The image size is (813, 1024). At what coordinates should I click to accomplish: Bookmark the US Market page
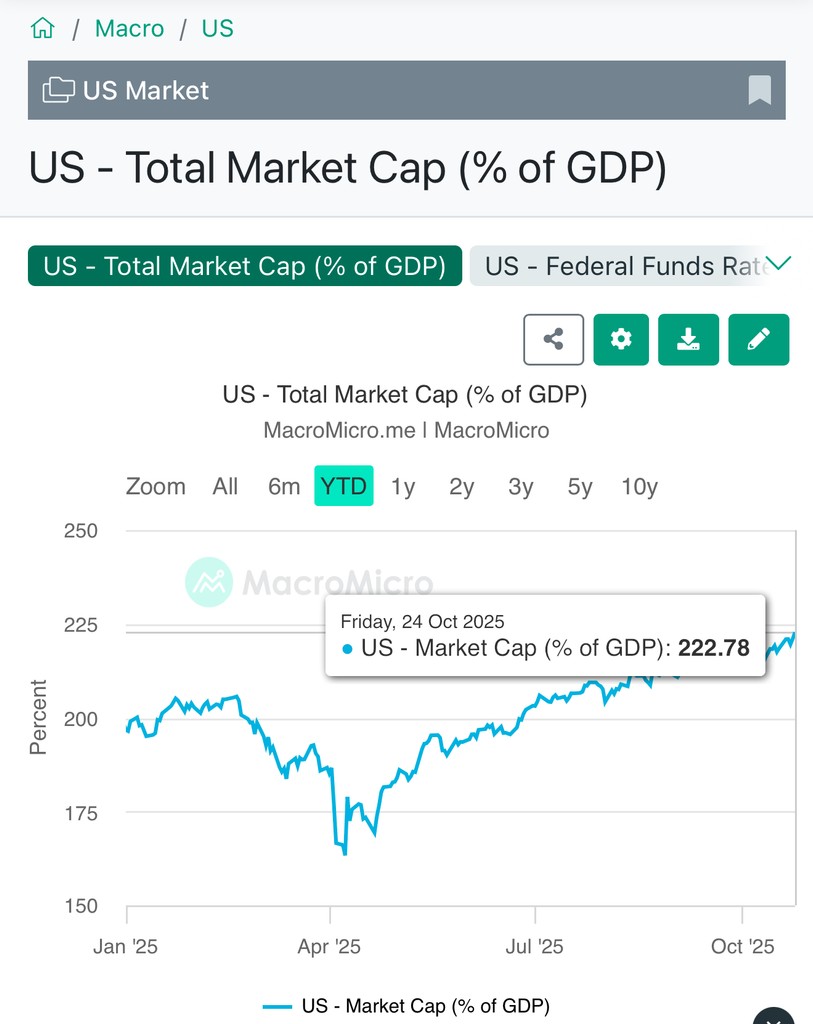click(x=759, y=90)
